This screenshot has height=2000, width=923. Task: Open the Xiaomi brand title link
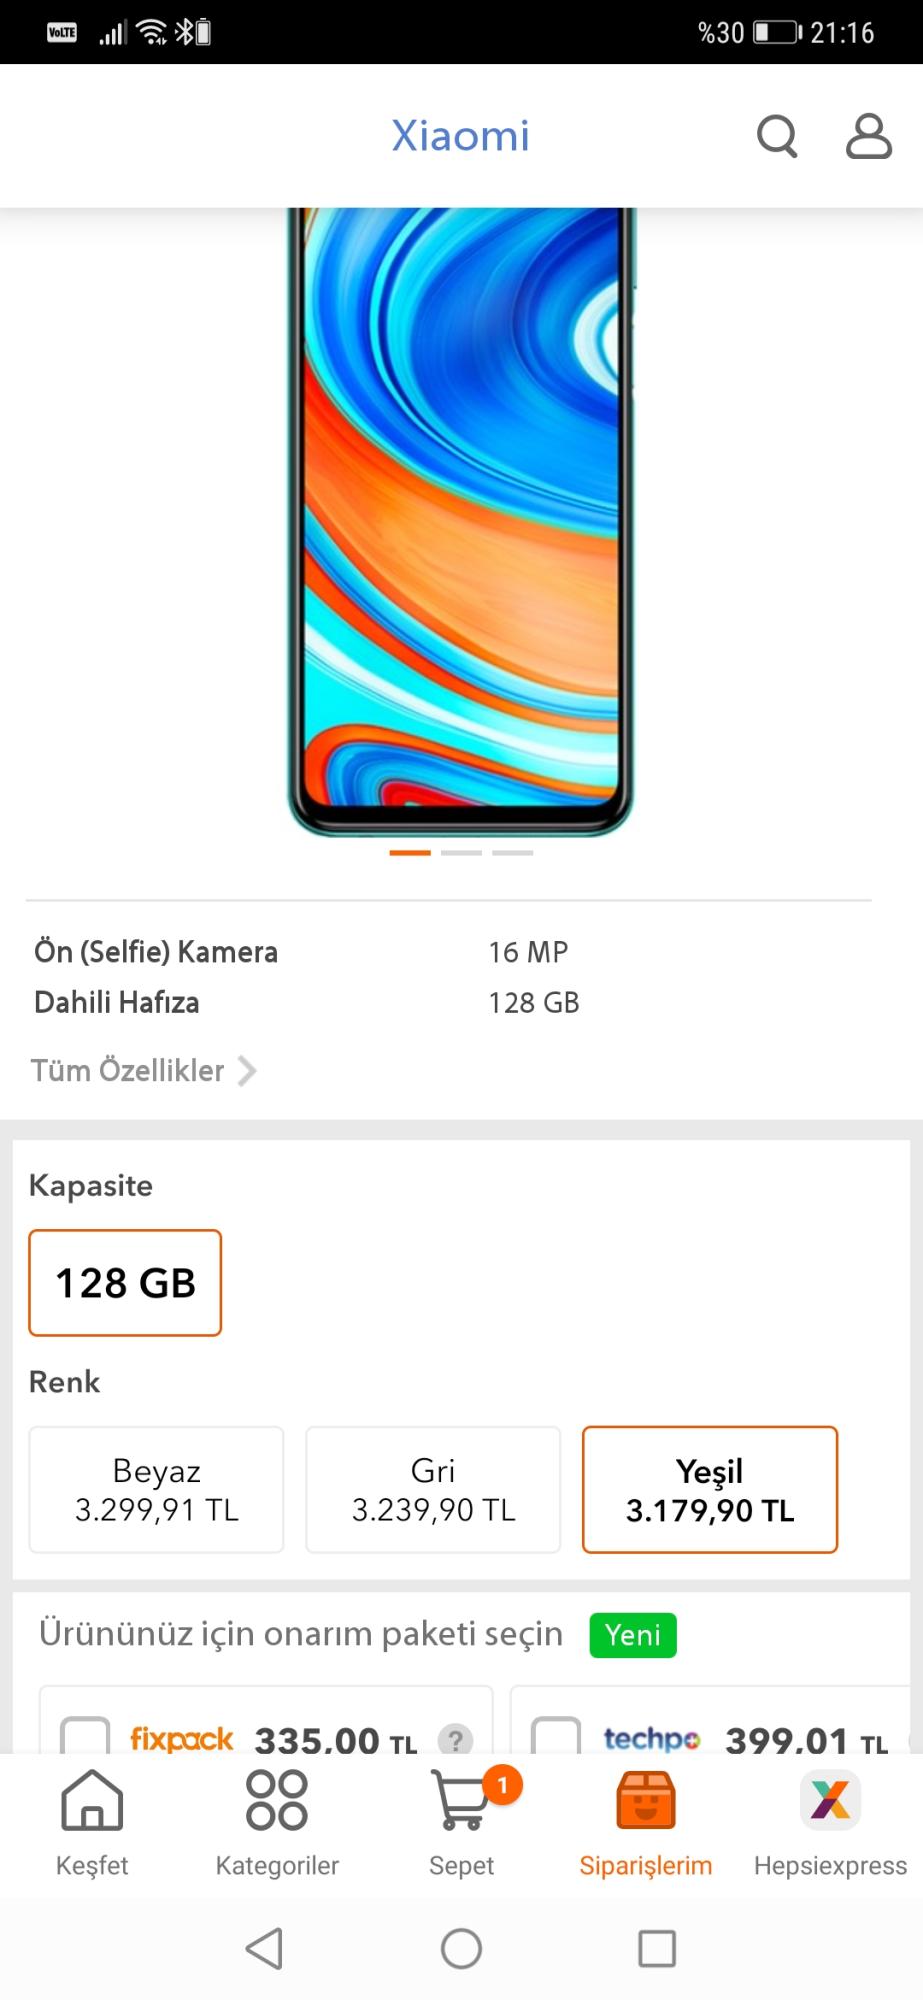pyautogui.click(x=461, y=136)
